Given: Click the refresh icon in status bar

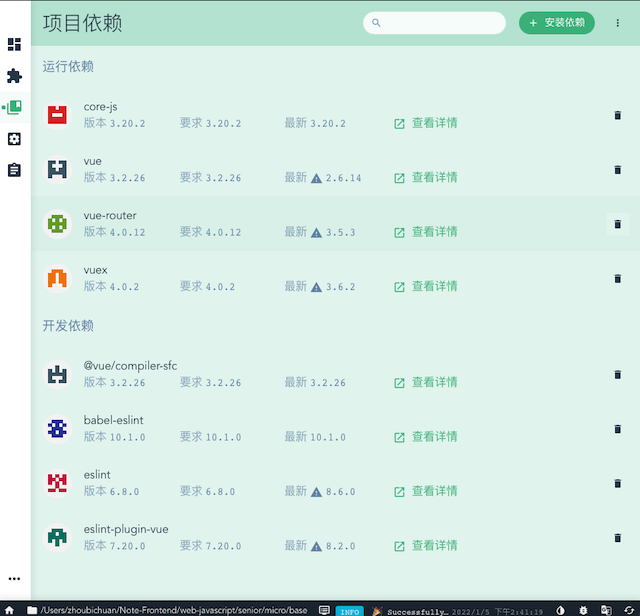Looking at the screenshot, I should pos(629,610).
